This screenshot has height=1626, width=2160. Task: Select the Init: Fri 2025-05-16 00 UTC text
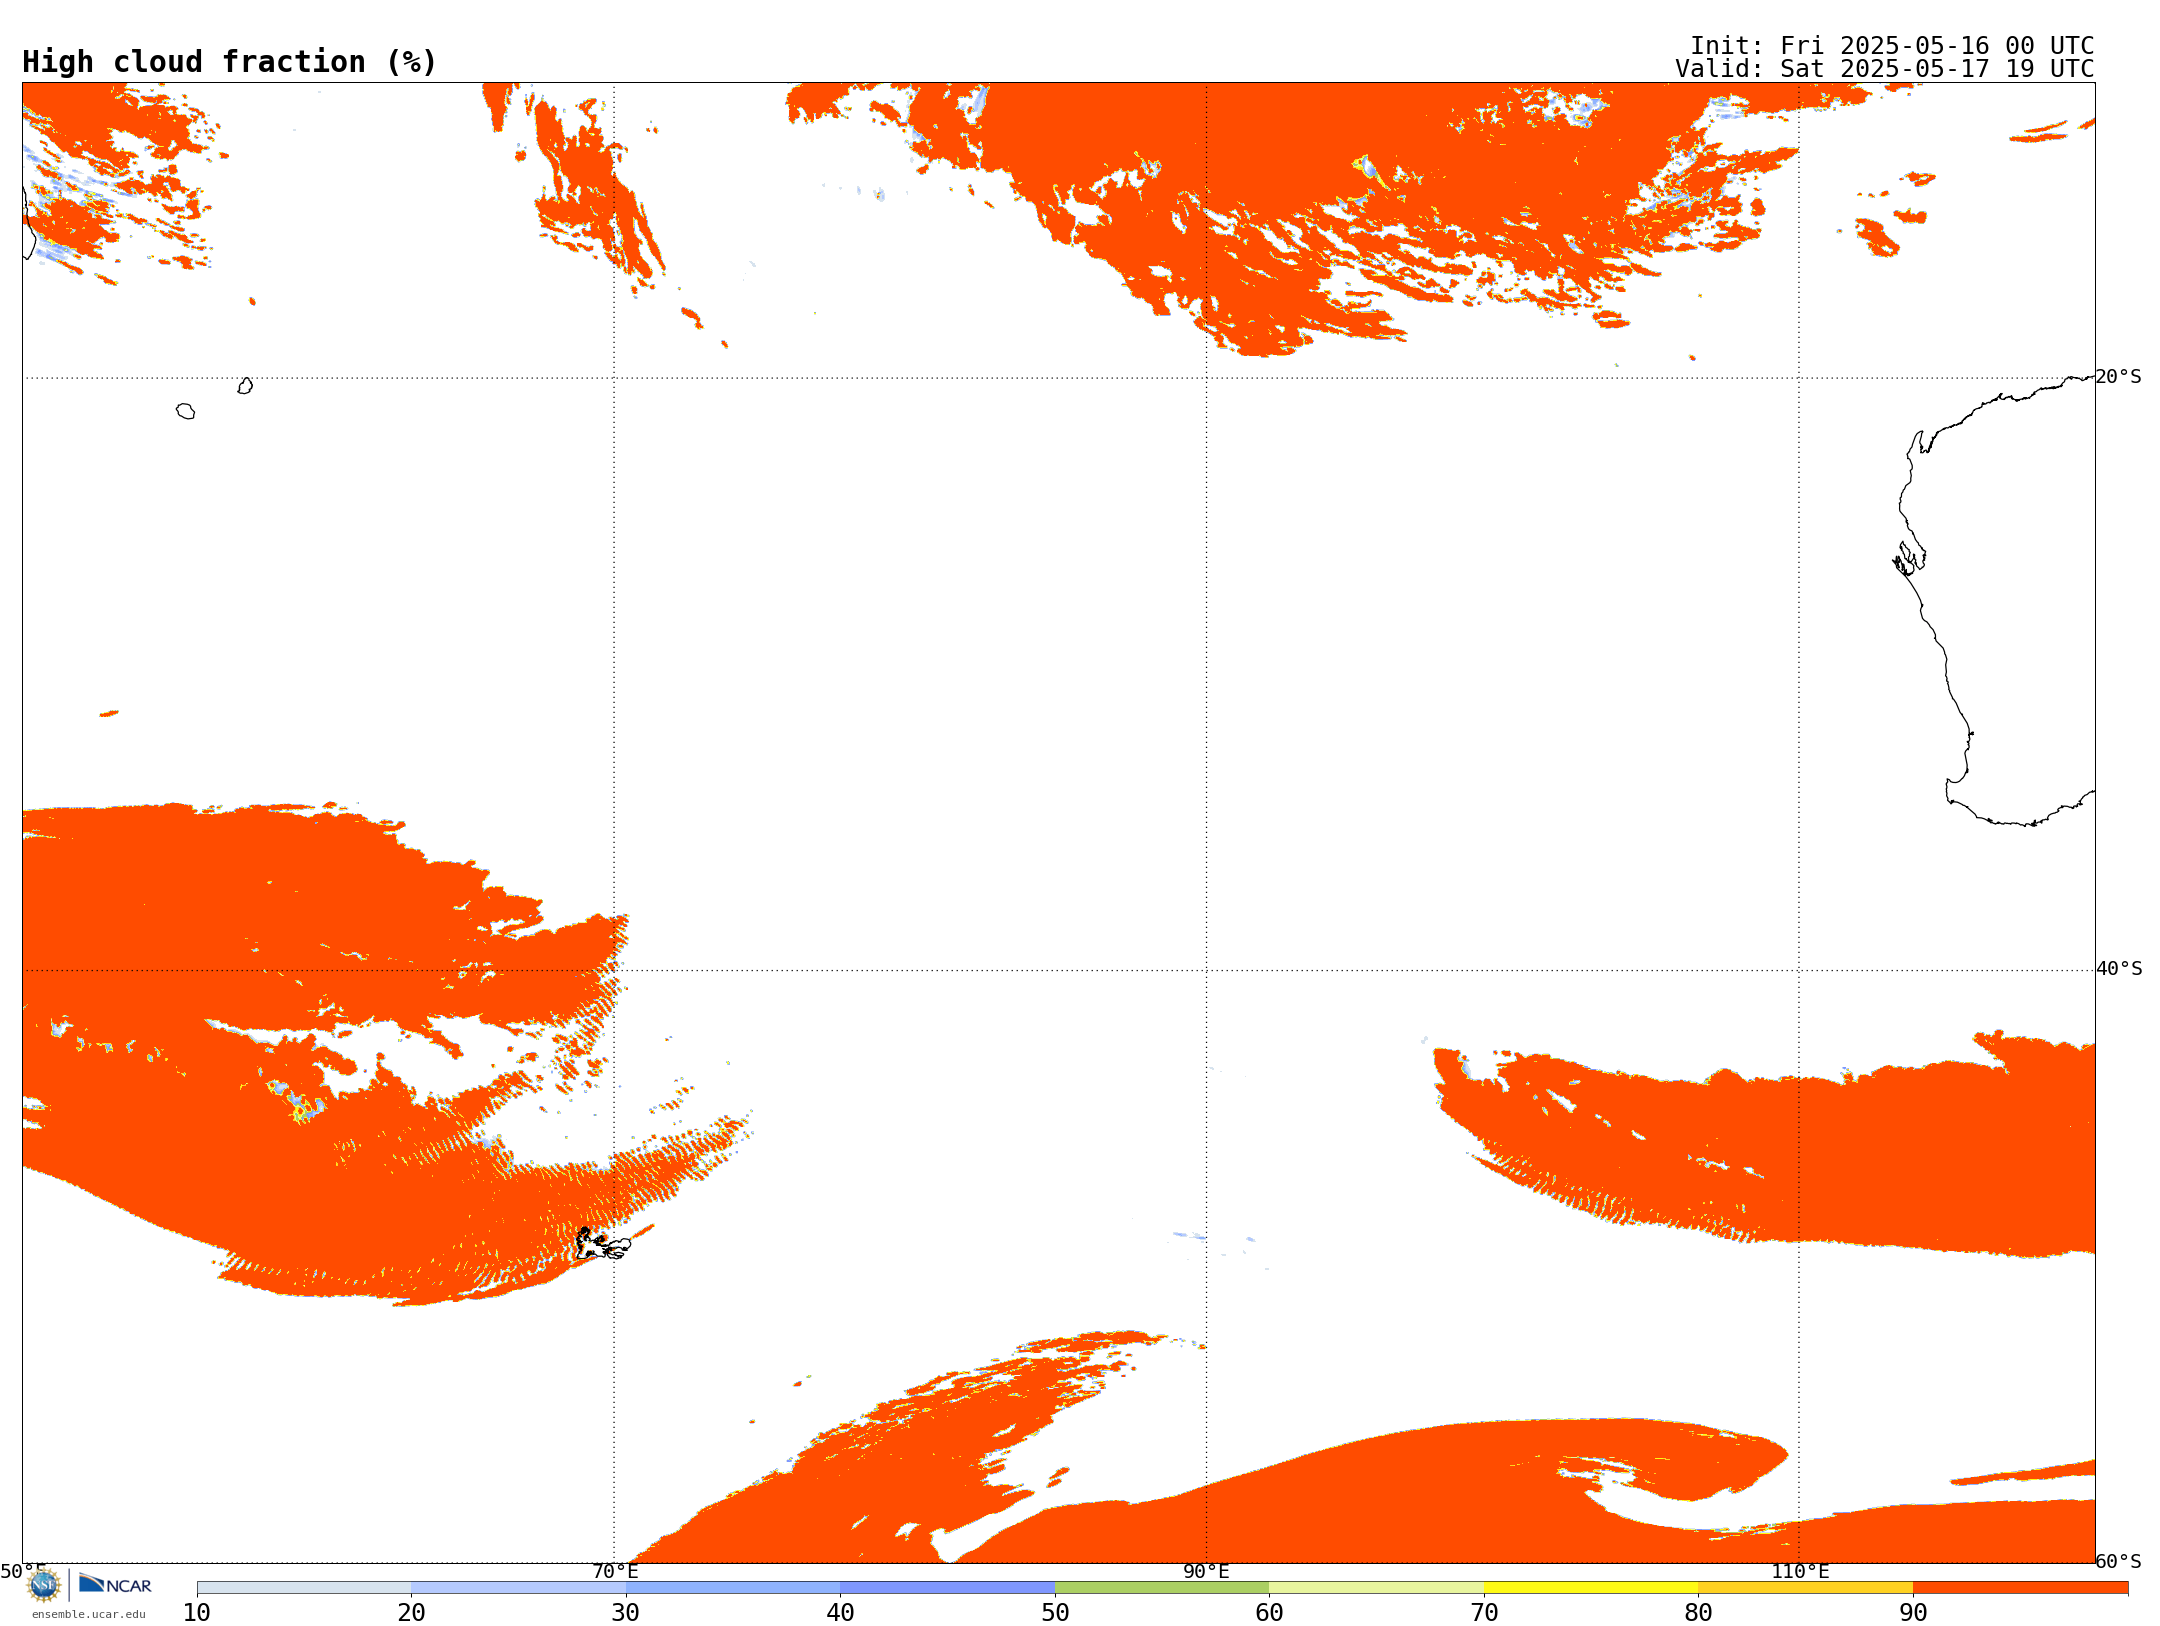coord(1892,46)
